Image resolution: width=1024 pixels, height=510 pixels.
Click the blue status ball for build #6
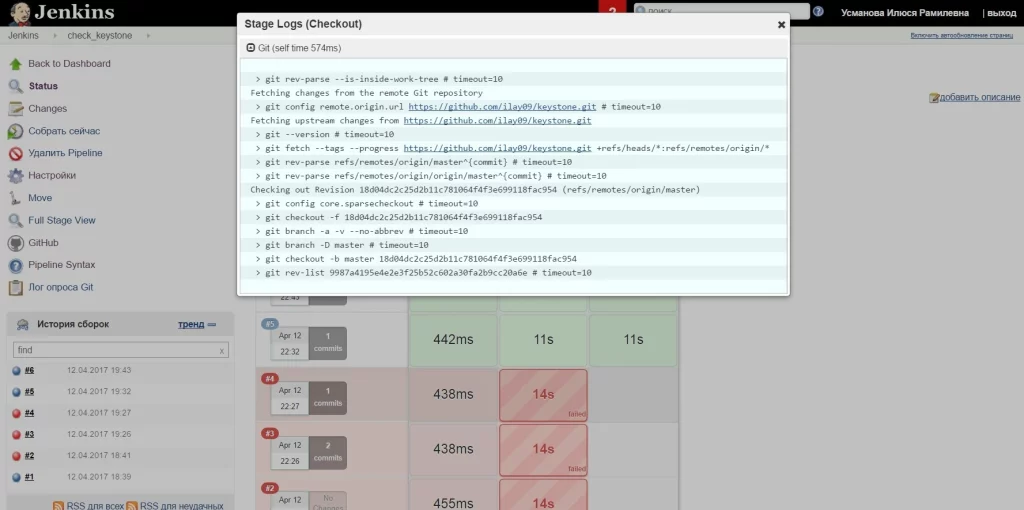17,371
